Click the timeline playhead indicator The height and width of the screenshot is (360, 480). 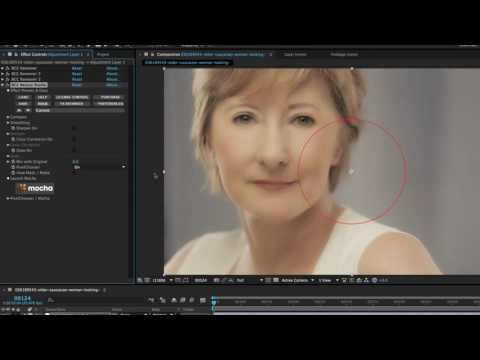click(214, 302)
